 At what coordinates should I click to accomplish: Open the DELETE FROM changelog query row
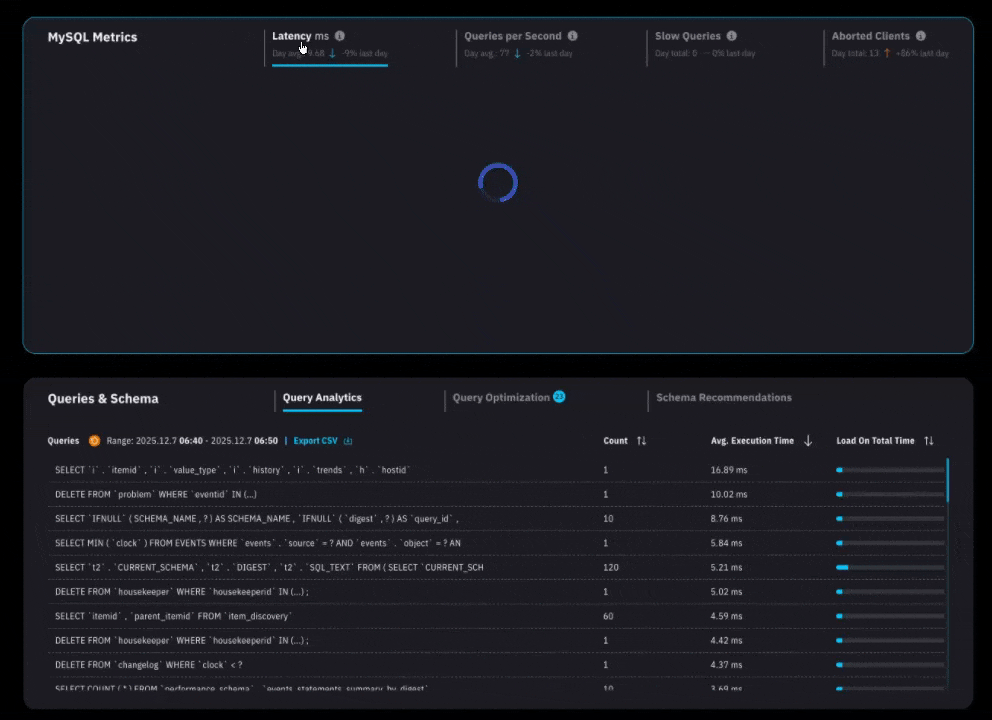pyautogui.click(x=497, y=665)
